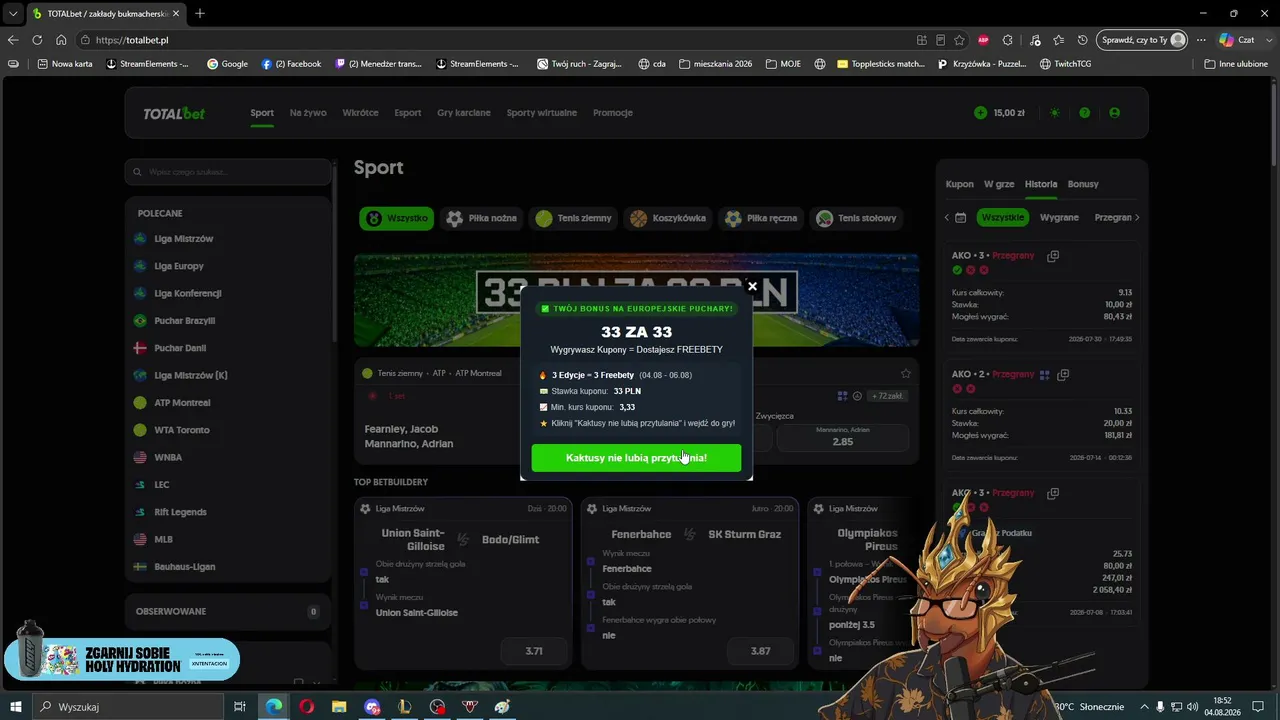Switch to the Bonusy tab
1280x720 pixels.
[x=1083, y=184]
